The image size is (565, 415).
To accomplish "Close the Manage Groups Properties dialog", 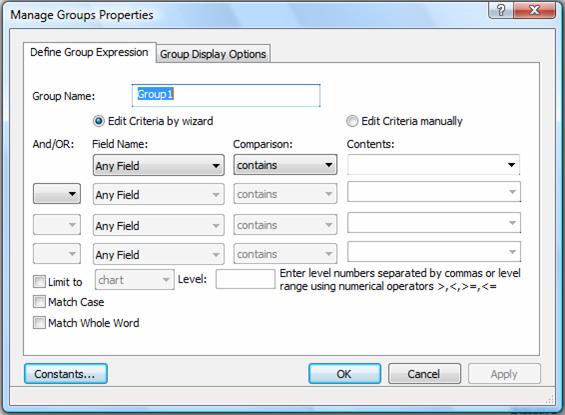I will pyautogui.click(x=534, y=10).
